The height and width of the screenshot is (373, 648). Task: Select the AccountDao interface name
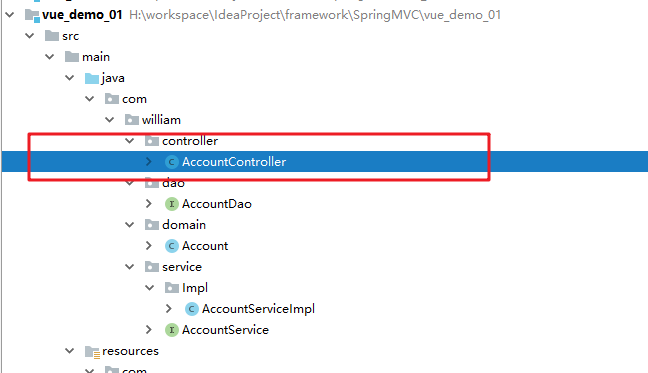pos(217,204)
